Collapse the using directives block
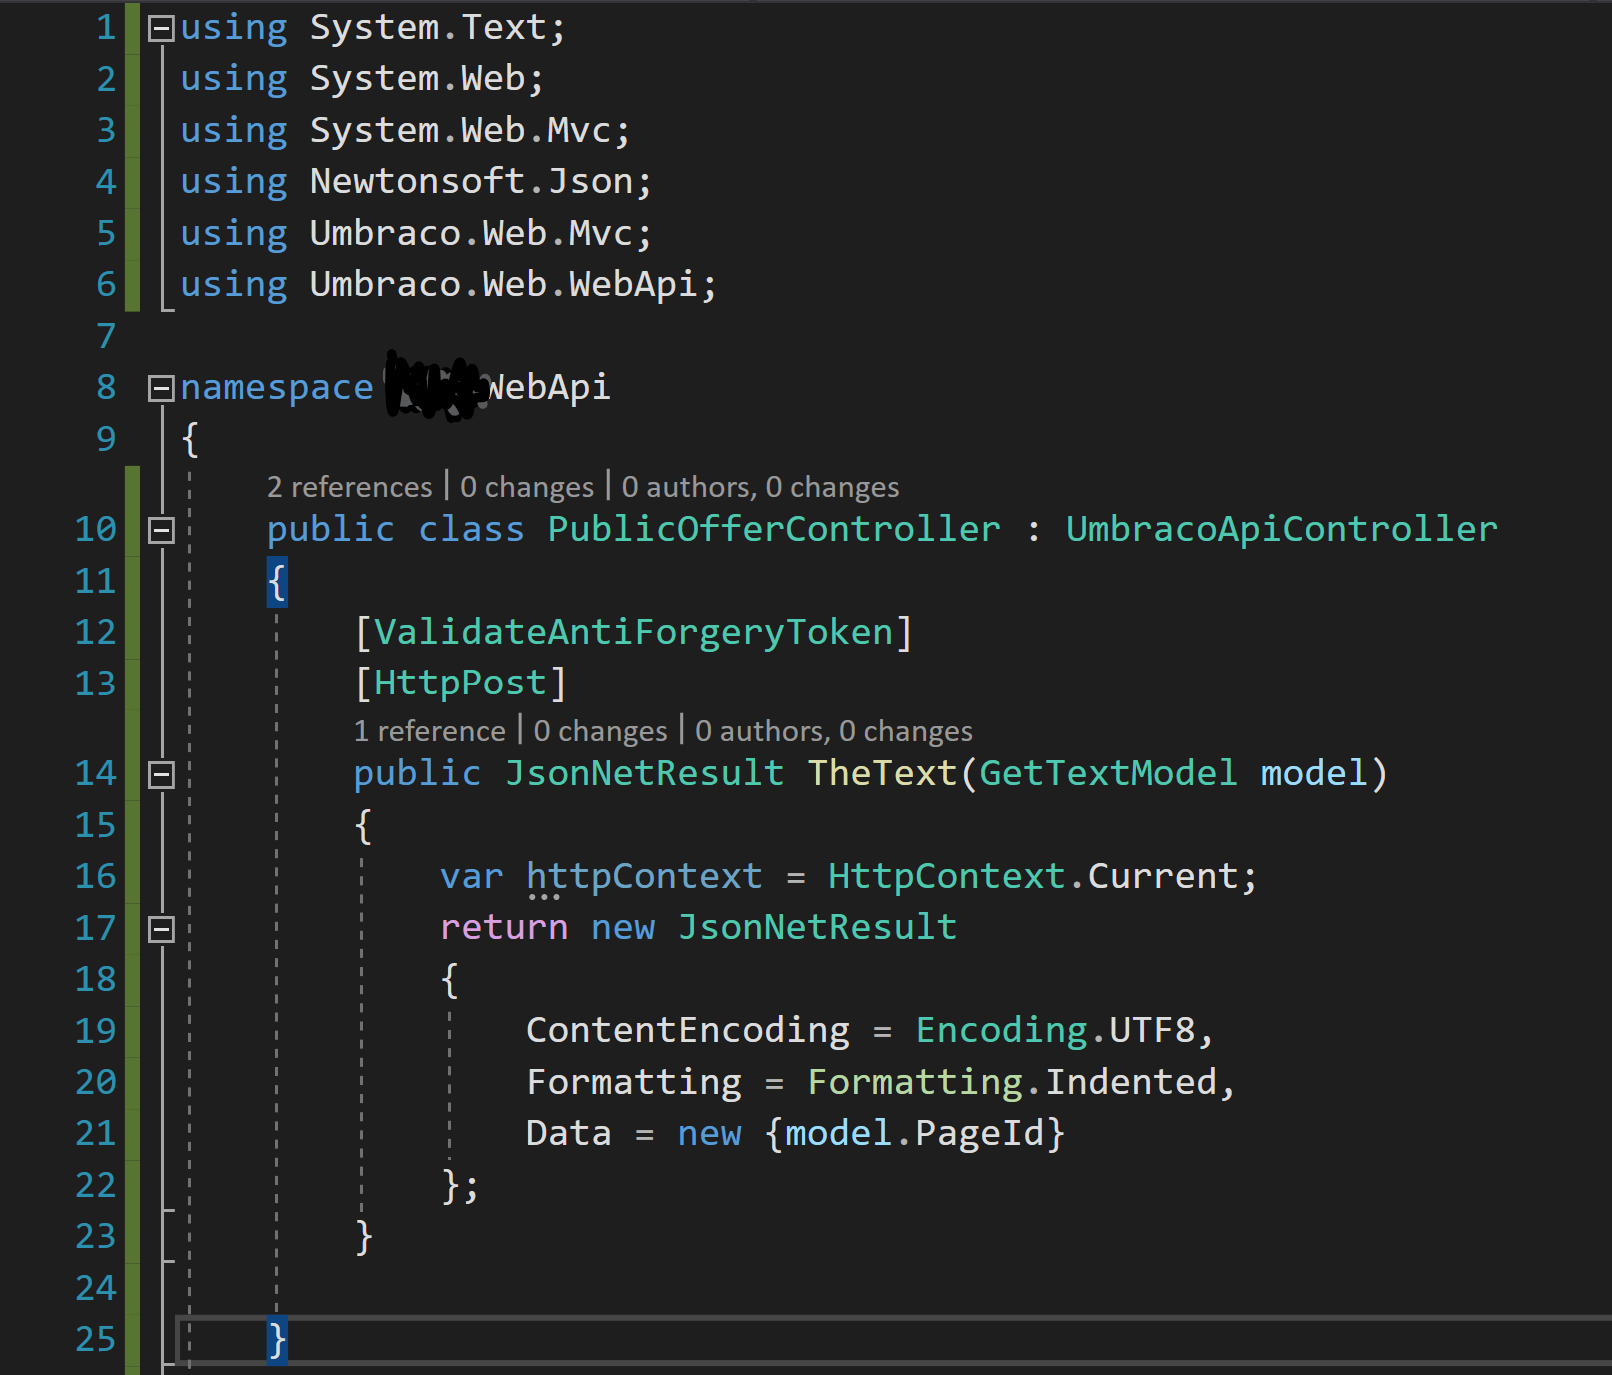 (x=161, y=29)
